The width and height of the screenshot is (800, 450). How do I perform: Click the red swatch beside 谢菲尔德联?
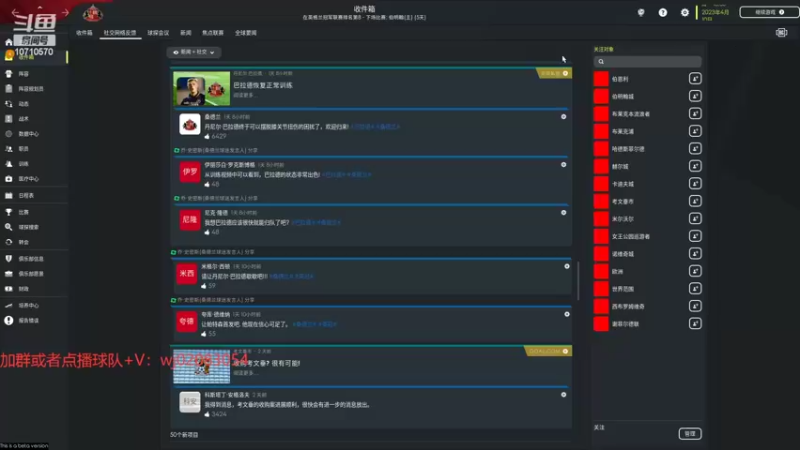(x=601, y=323)
